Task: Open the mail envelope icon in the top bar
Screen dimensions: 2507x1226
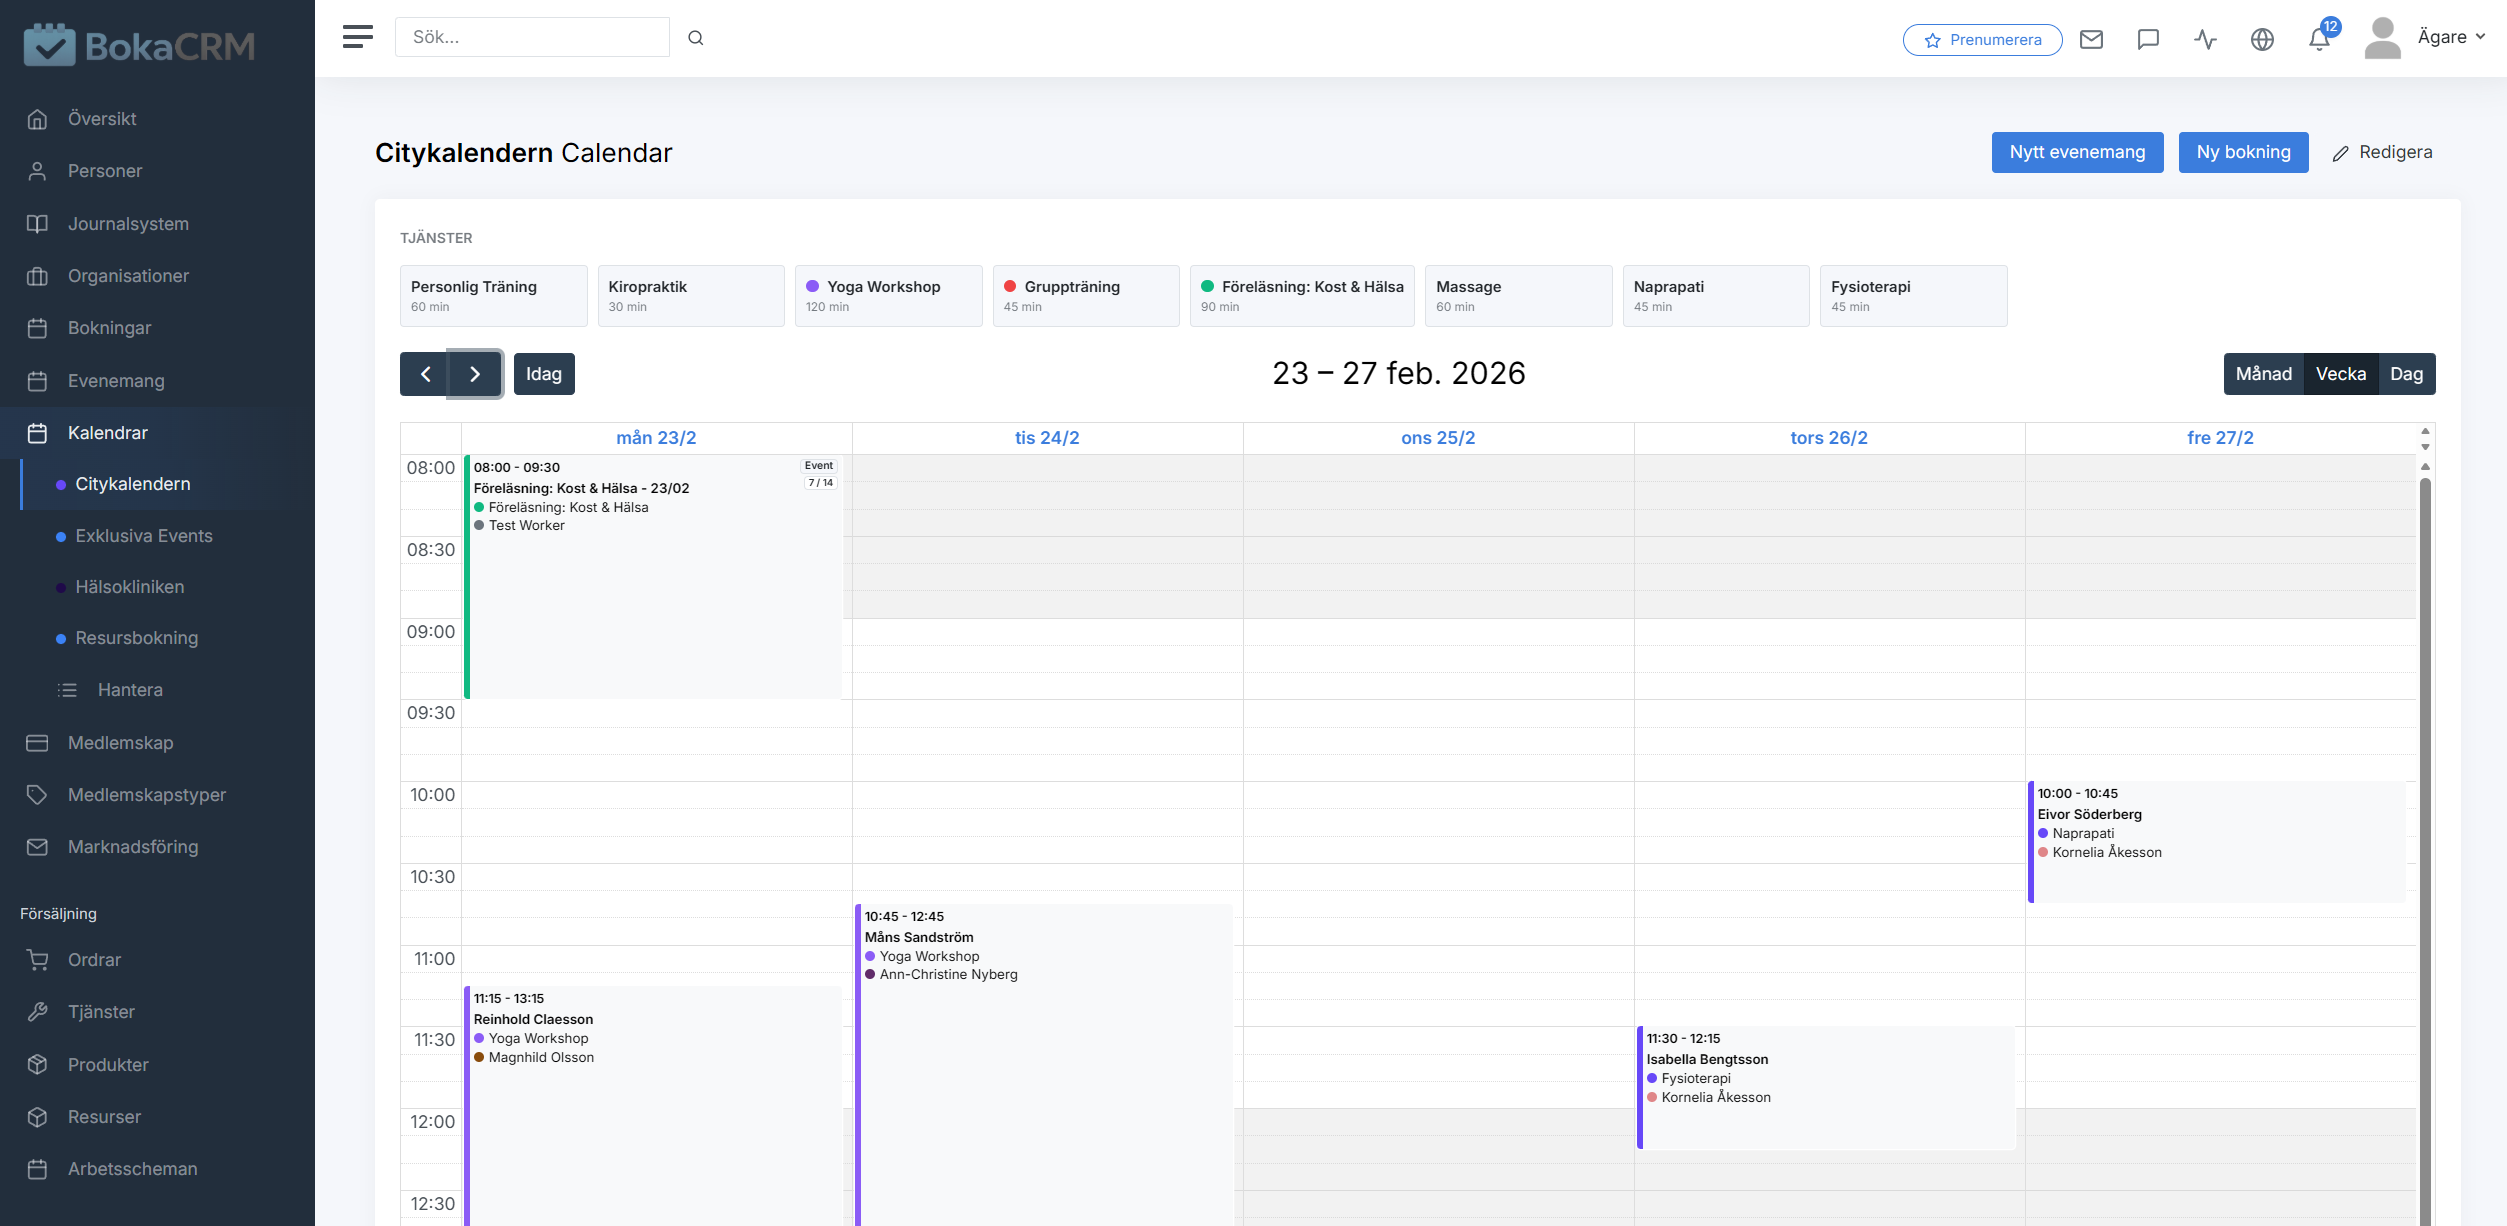Action: click(x=2091, y=39)
